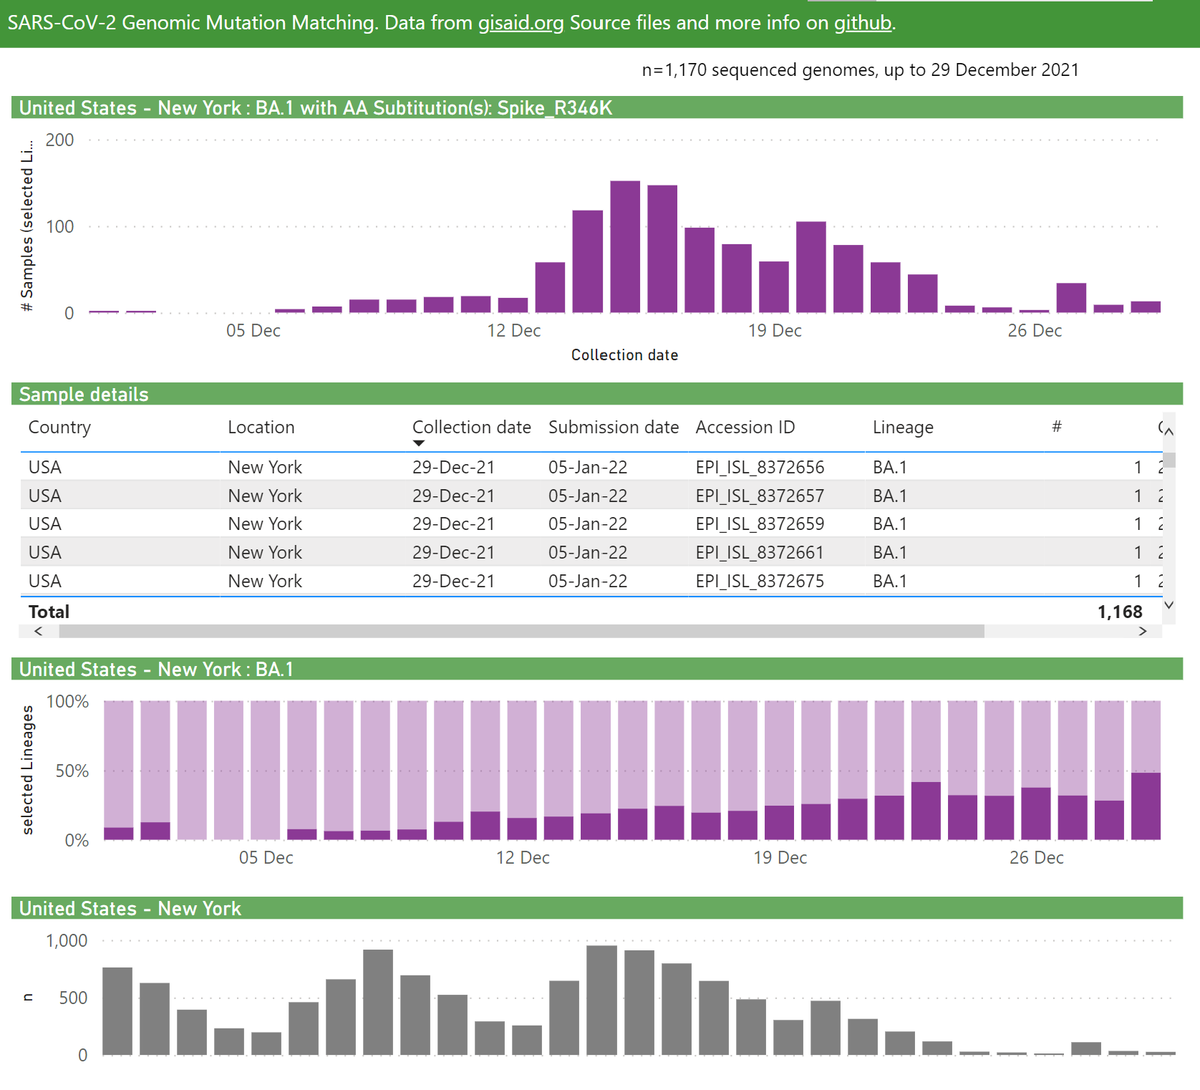Click the 19 Dec label on top chart
The height and width of the screenshot is (1090, 1200).
(x=775, y=331)
